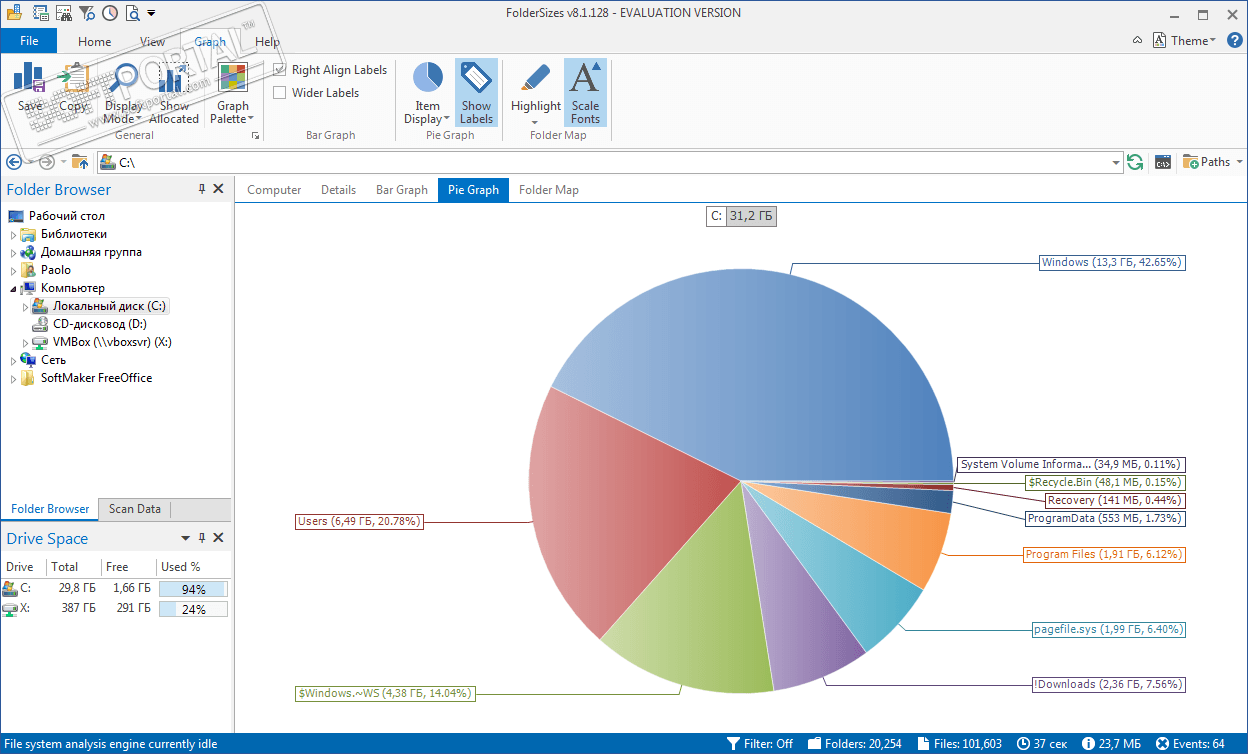Click the $Windows.~WS pie label
Screen dimensions: 1248x754
point(385,693)
